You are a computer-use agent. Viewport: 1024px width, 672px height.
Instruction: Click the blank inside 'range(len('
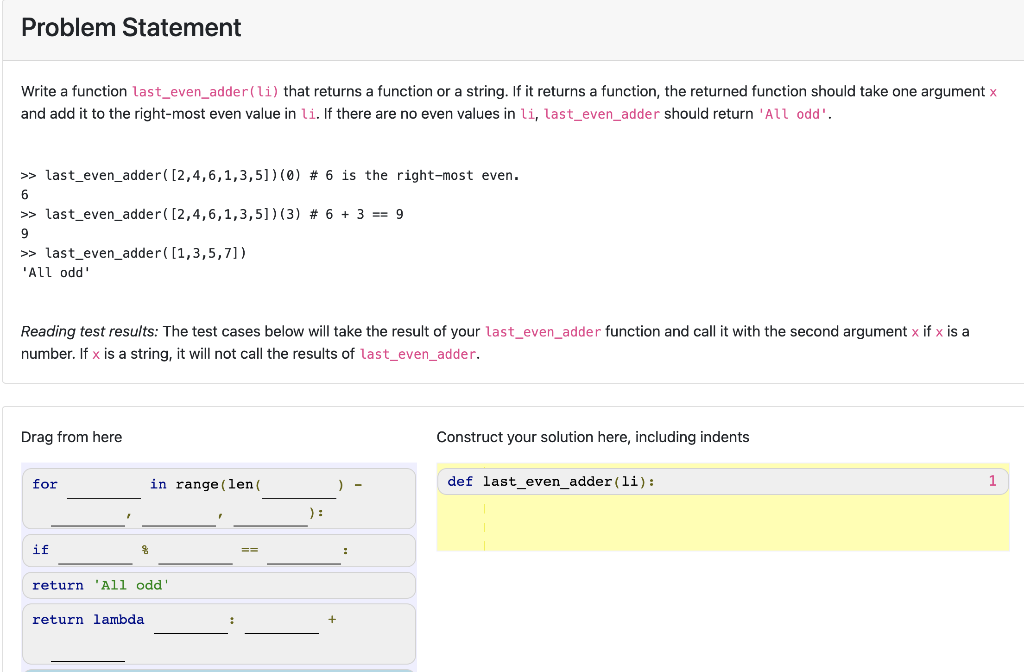click(299, 488)
